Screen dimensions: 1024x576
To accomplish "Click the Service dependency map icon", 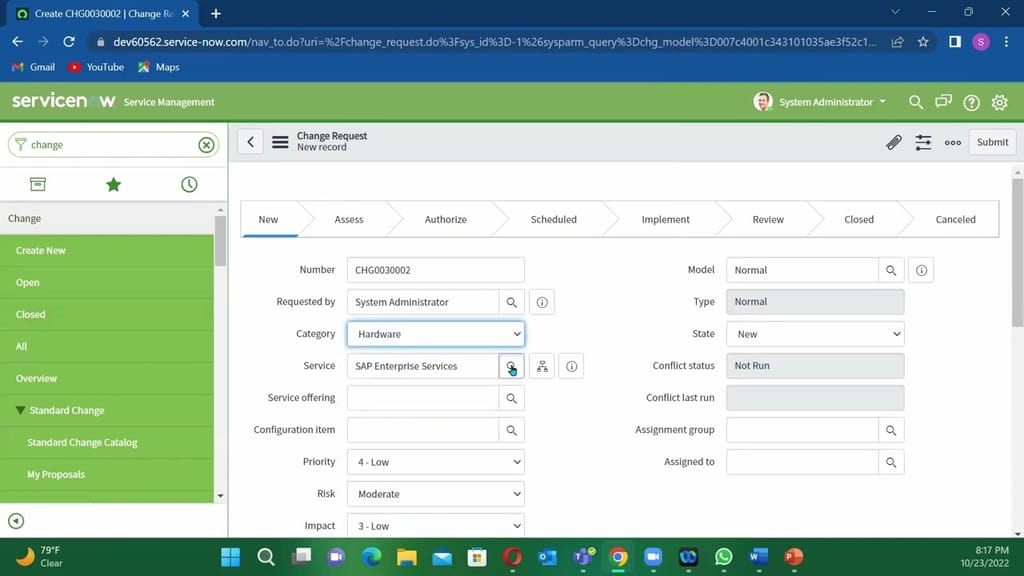I will tap(542, 365).
